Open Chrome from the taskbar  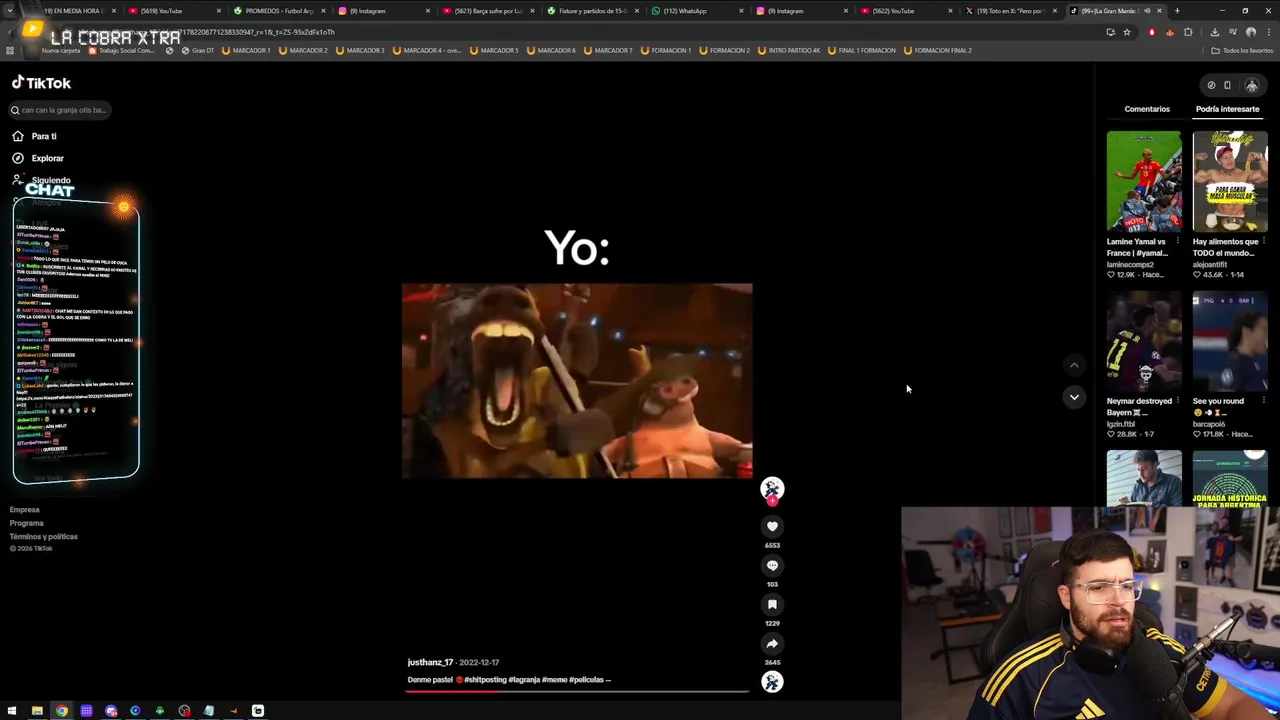pyautogui.click(x=61, y=711)
